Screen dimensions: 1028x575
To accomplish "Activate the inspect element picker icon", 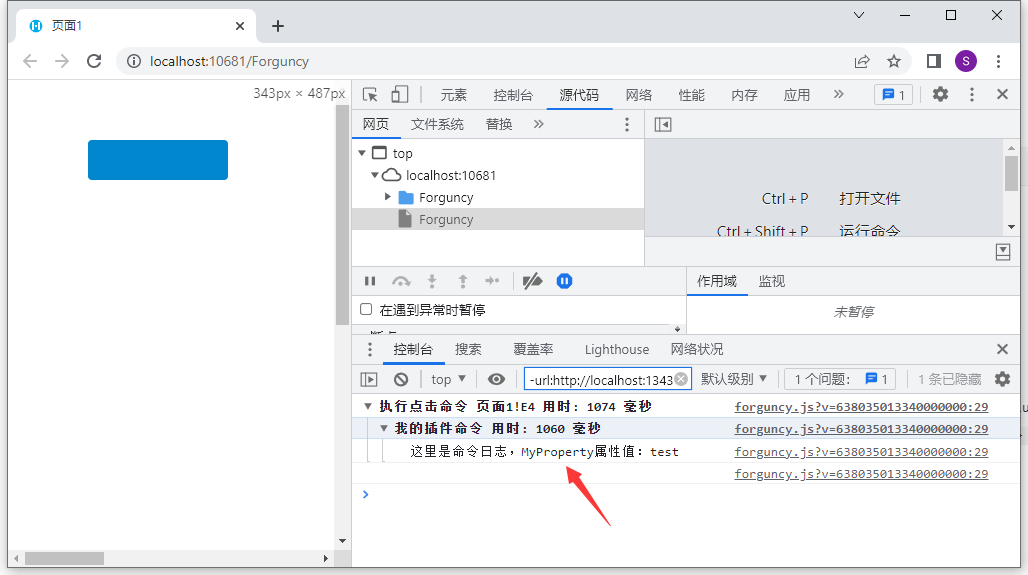I will coord(370,95).
